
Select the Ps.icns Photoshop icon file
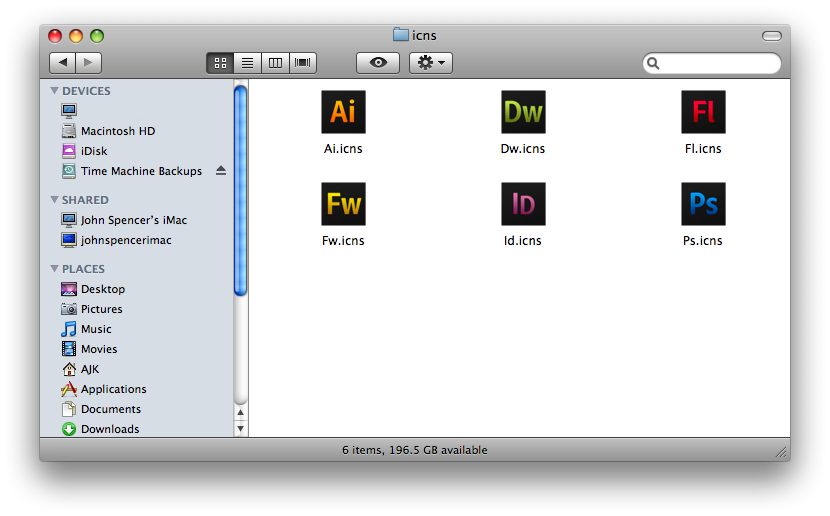[703, 204]
